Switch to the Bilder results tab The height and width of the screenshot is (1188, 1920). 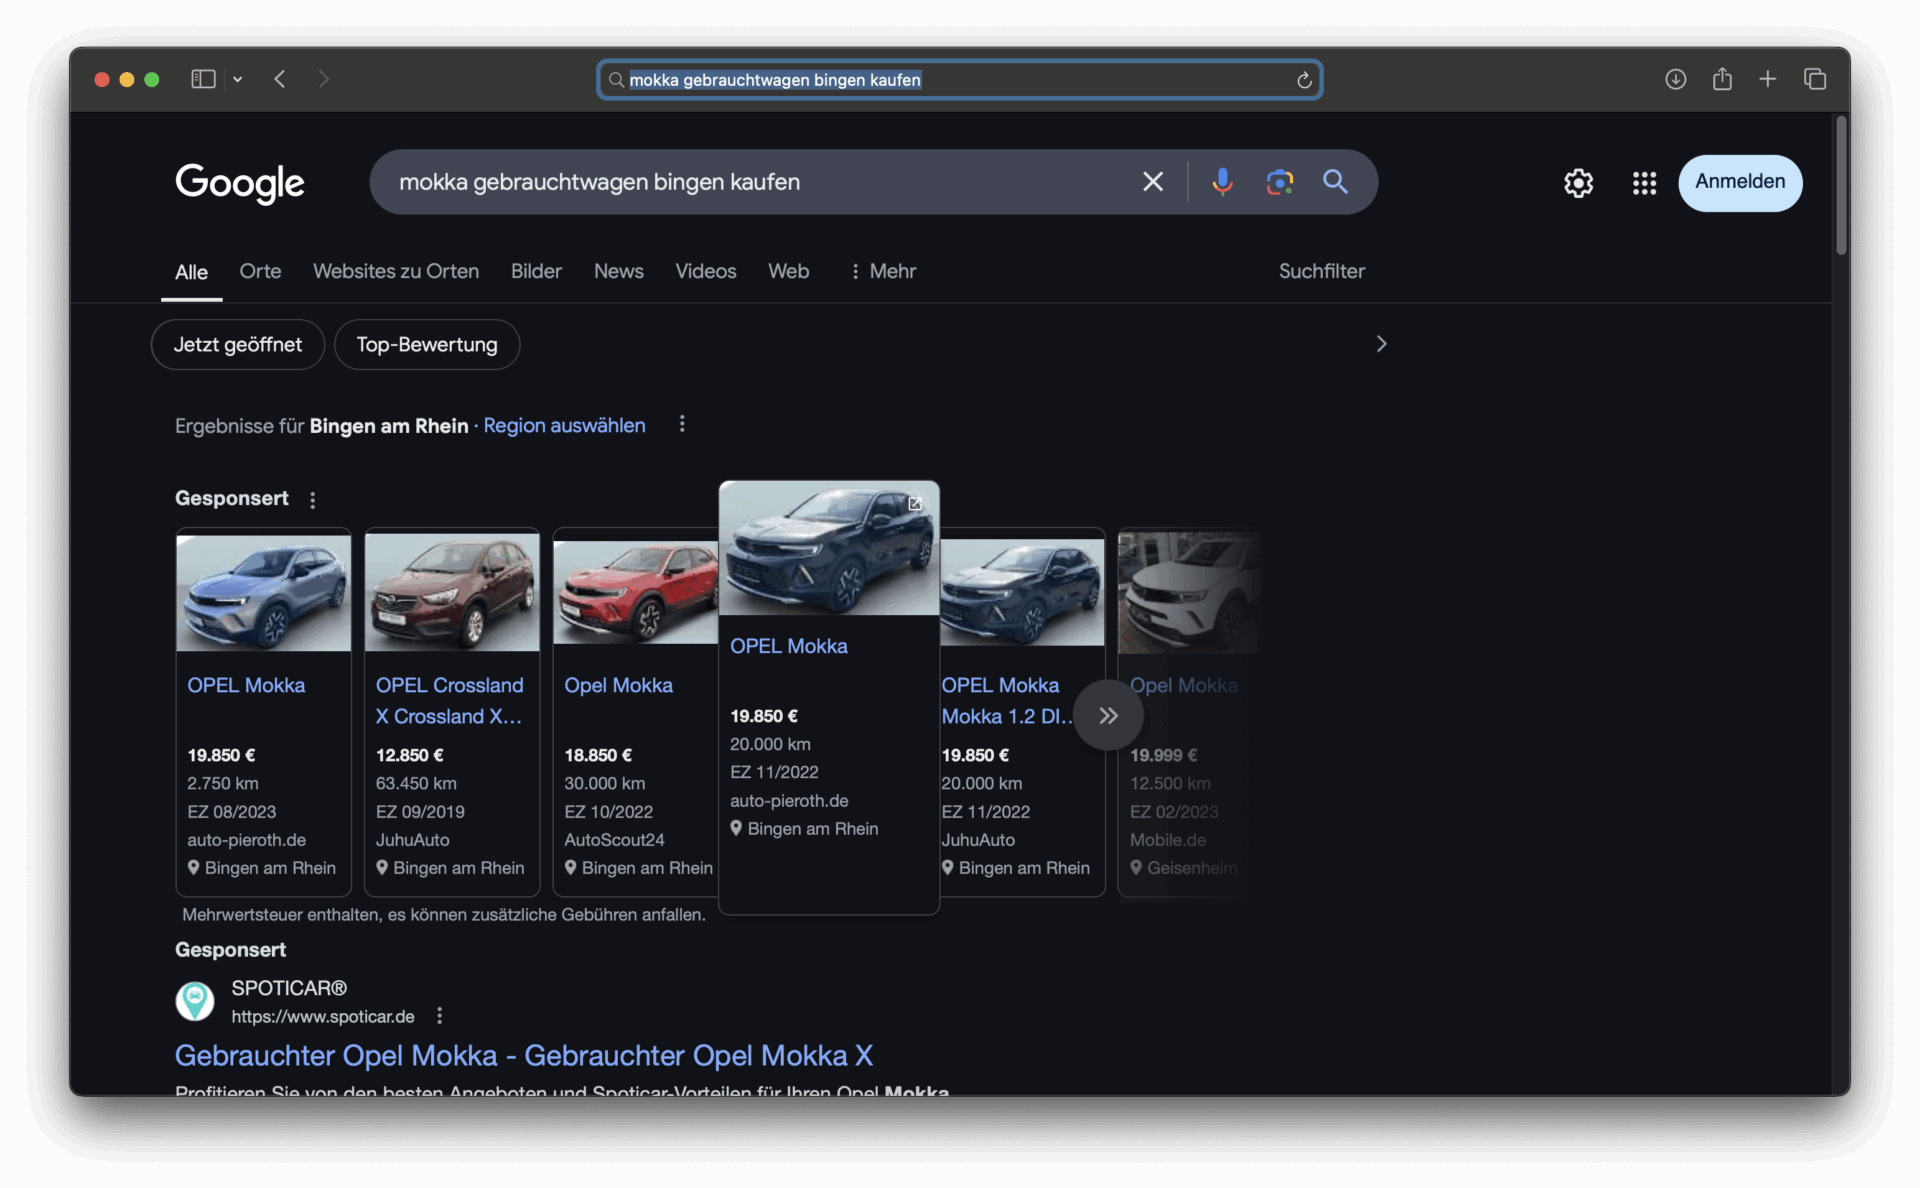pos(536,271)
